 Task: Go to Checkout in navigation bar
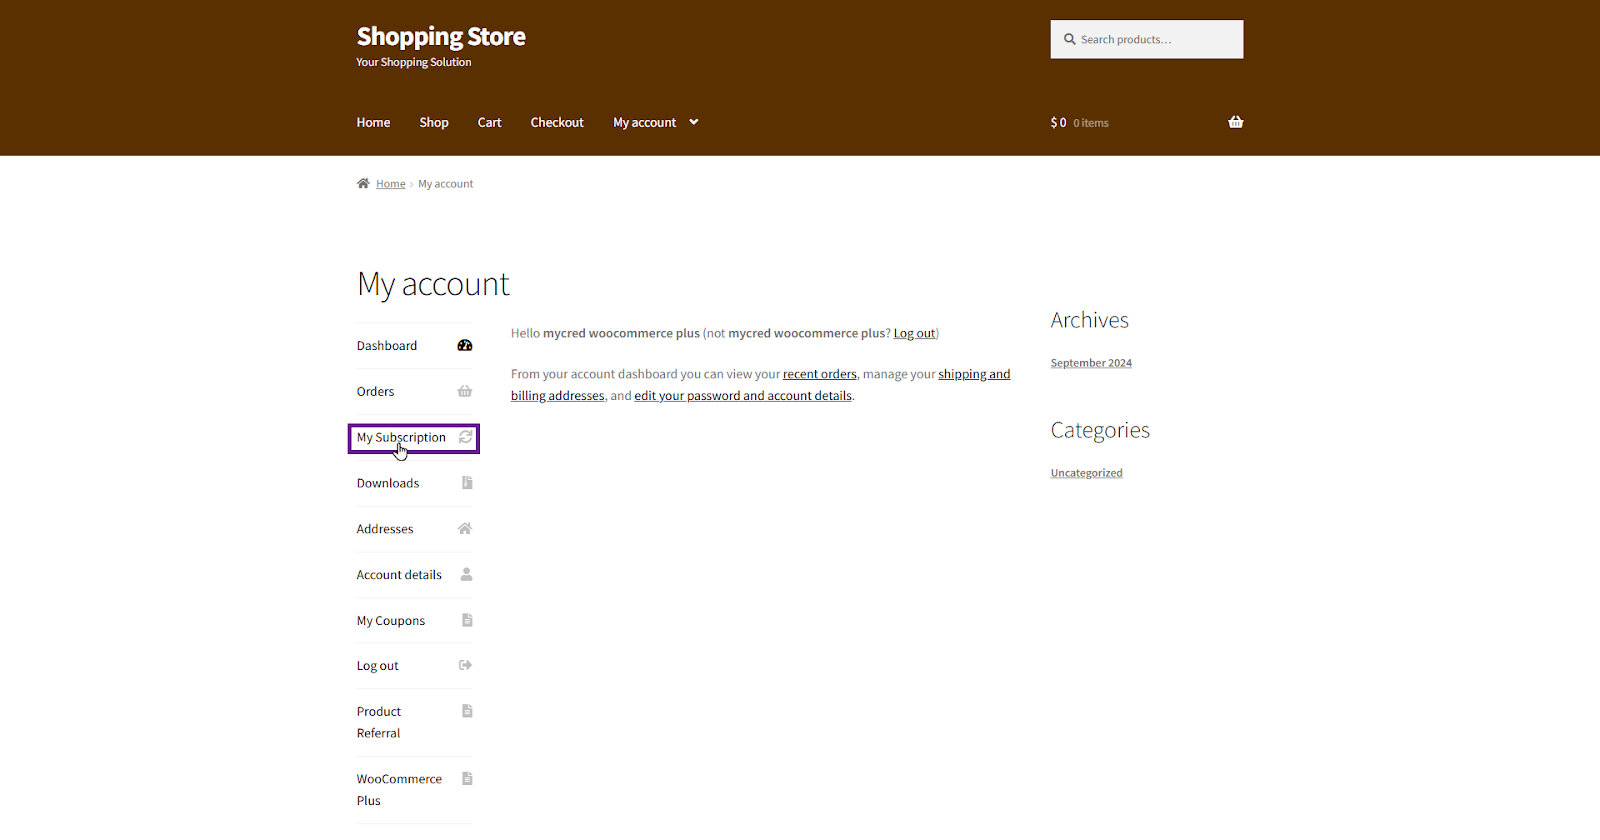[557, 122]
